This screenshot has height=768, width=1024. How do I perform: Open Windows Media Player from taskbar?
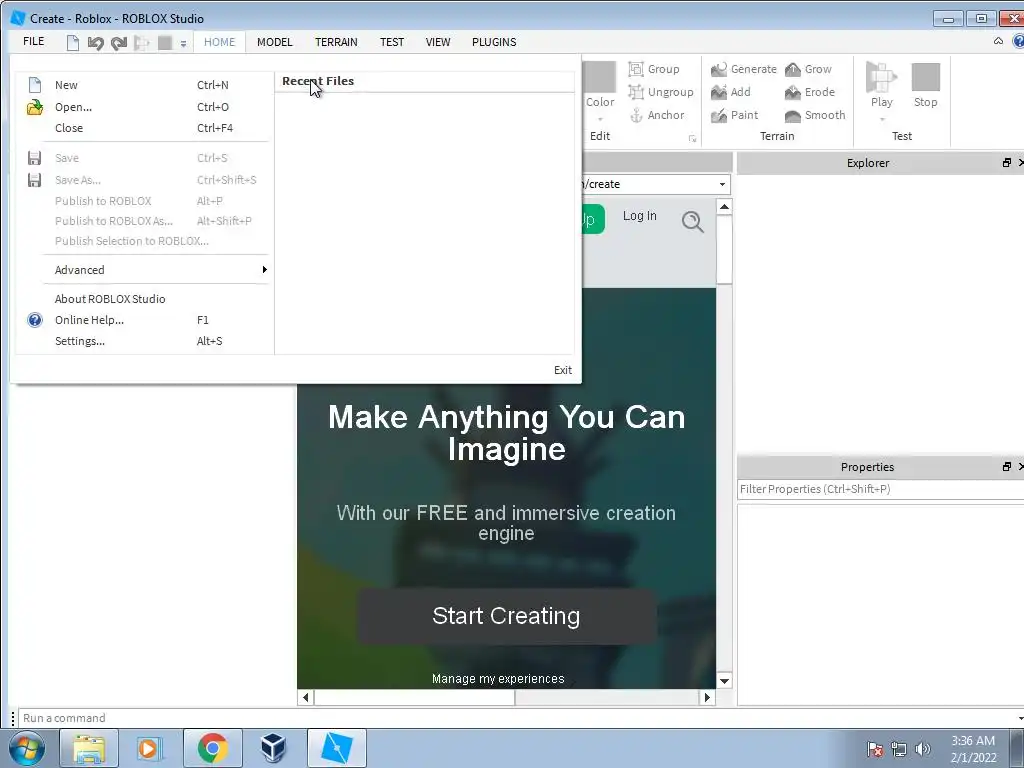coord(150,748)
